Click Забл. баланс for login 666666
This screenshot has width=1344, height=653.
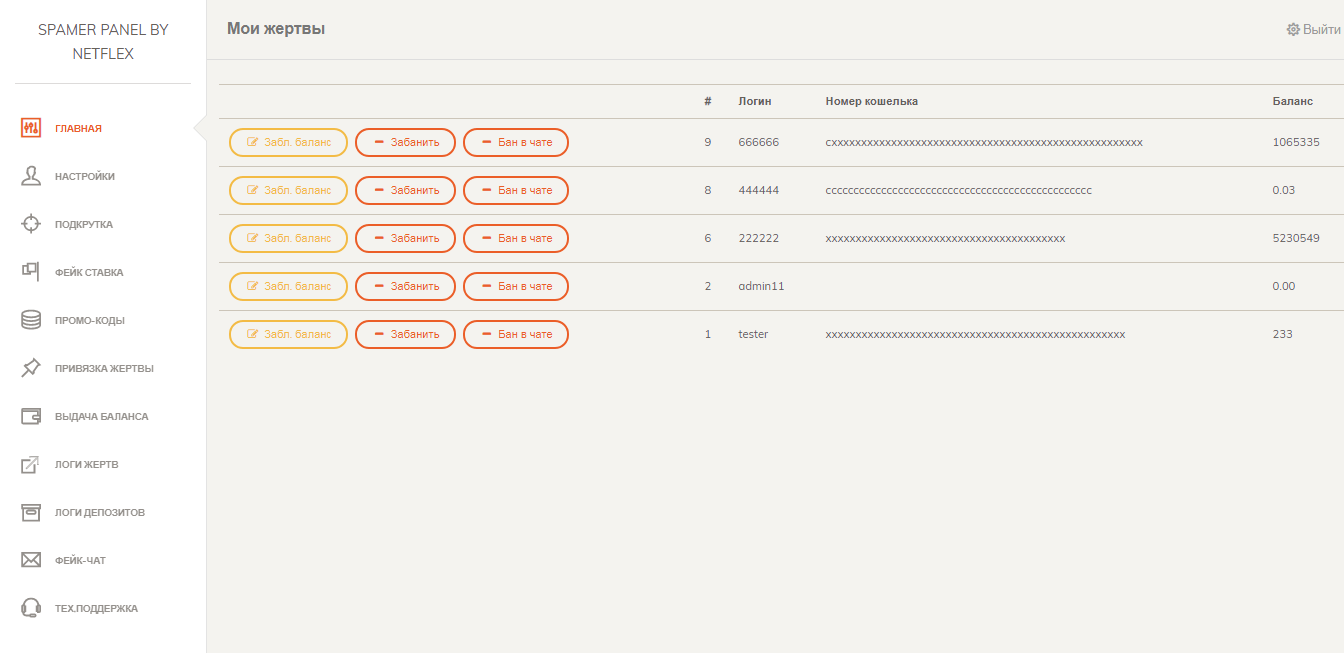point(288,142)
